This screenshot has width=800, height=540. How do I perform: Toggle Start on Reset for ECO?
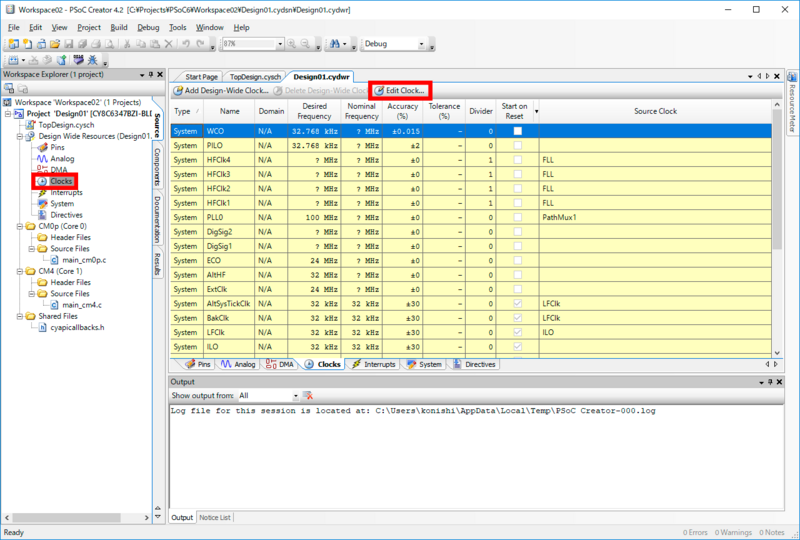[517, 260]
